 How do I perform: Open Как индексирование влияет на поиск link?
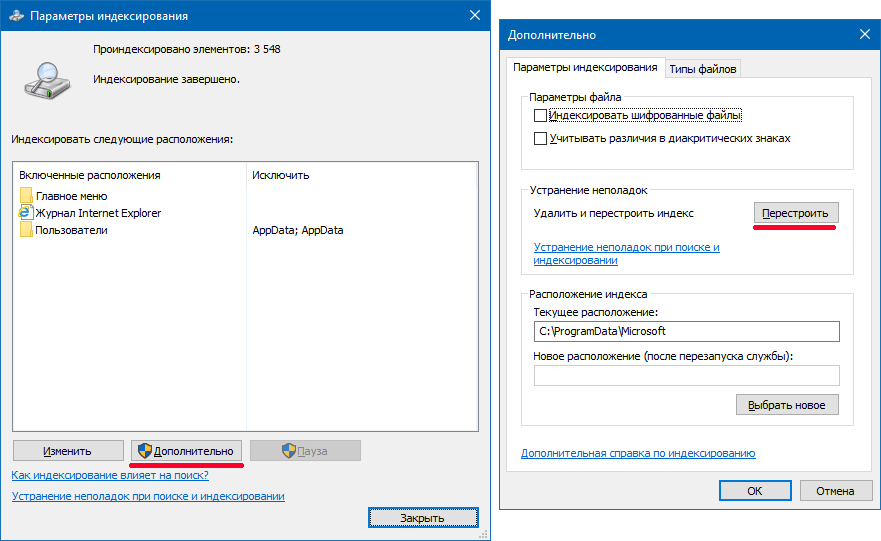110,475
